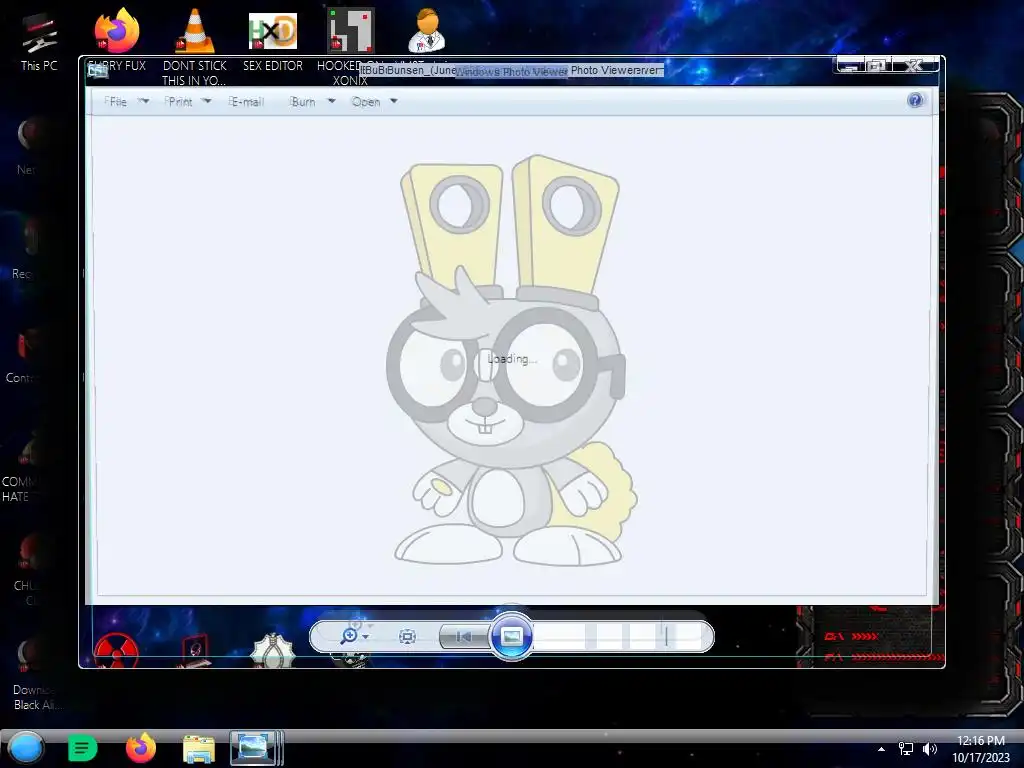Viewport: 1024px width, 768px height.
Task: Expand the Burn dropdown arrow
Action: coord(331,101)
